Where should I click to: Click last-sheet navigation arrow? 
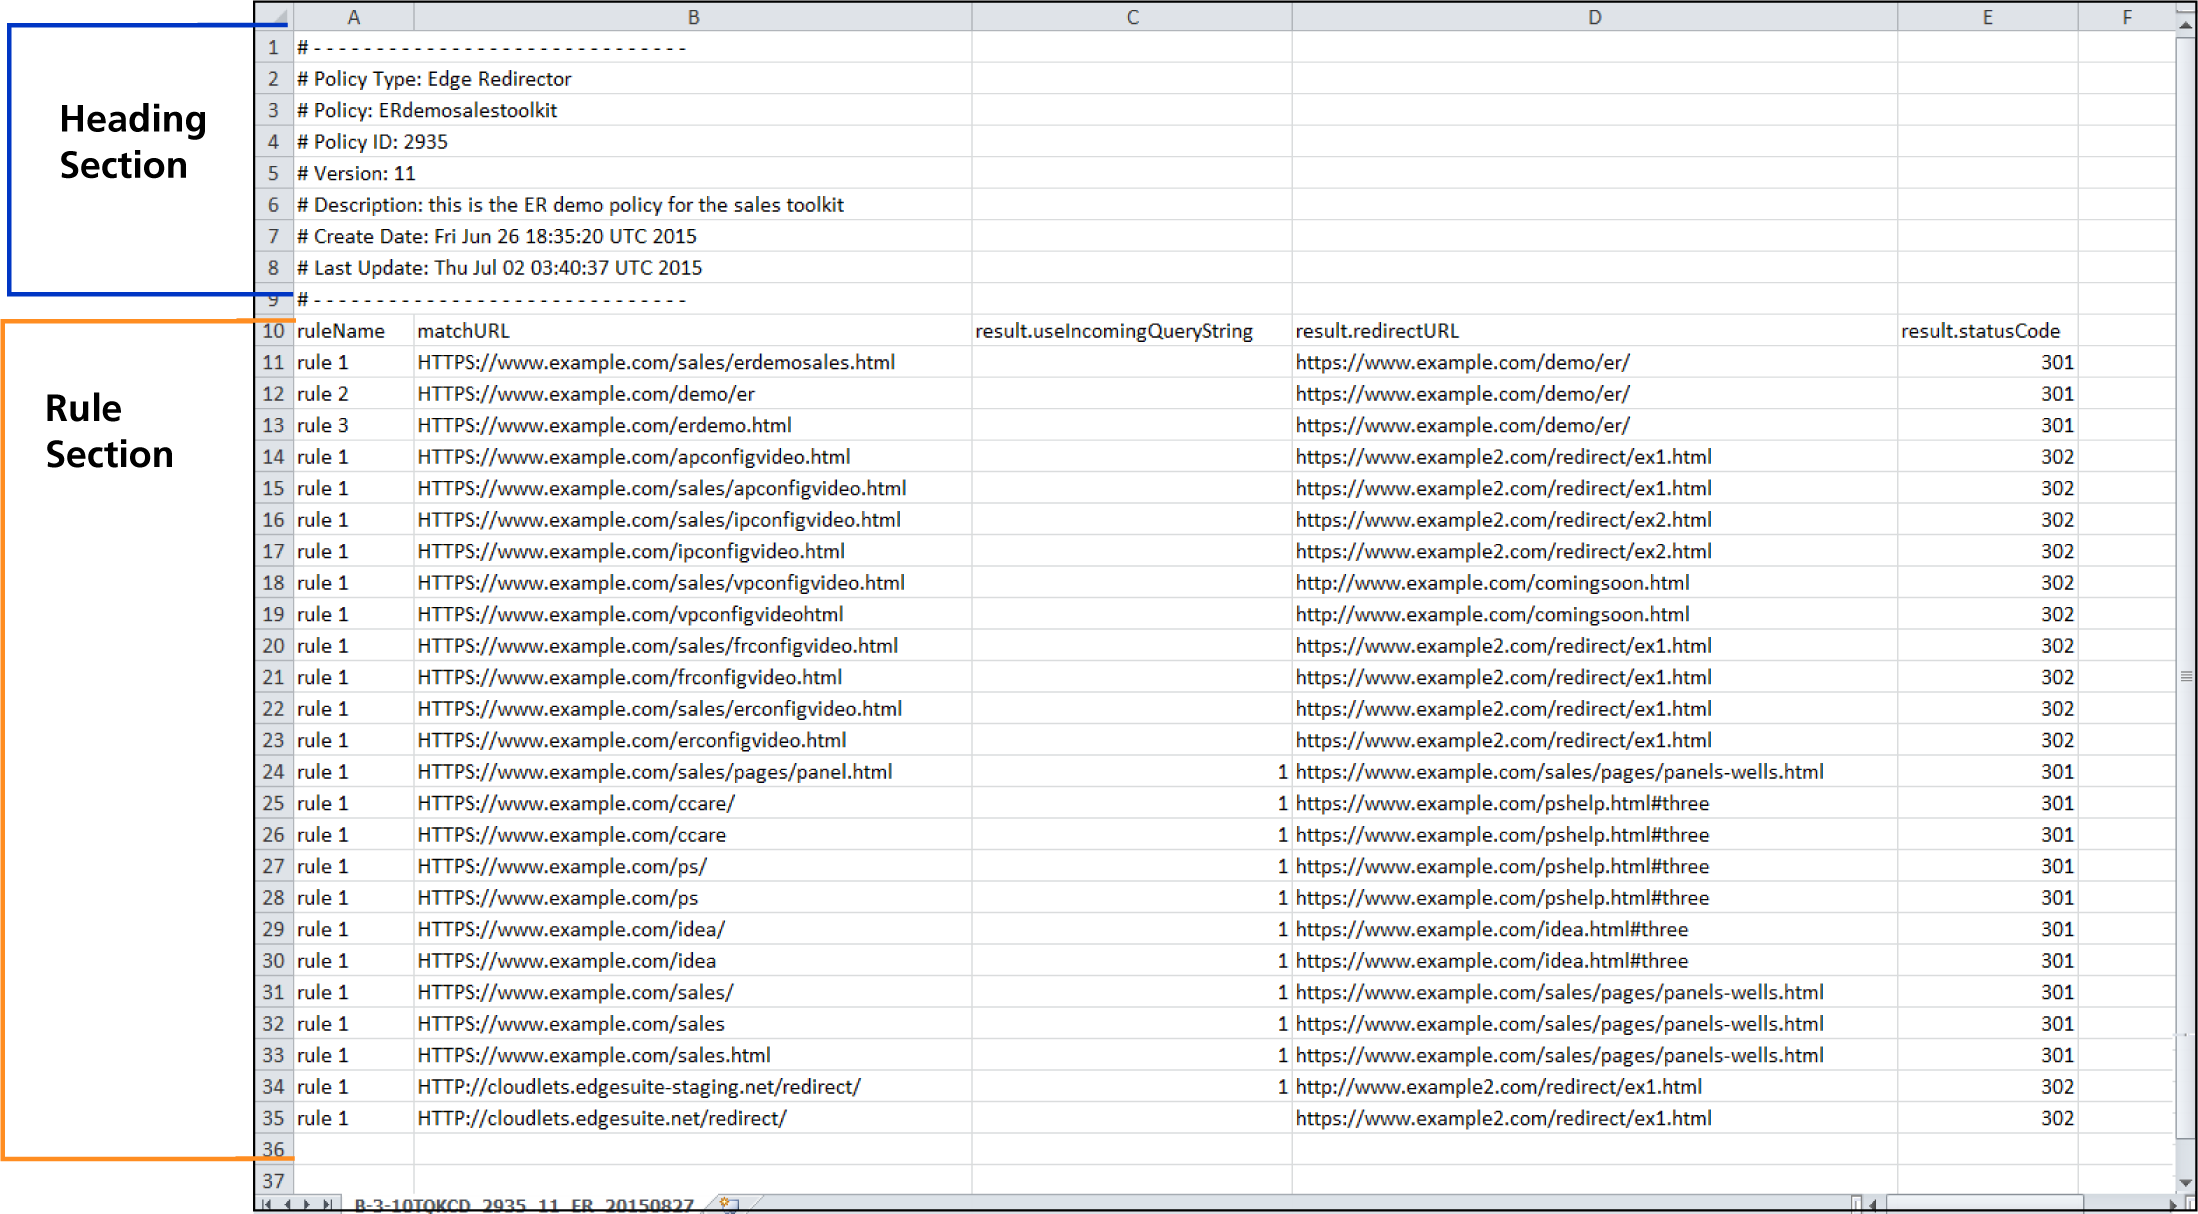tap(327, 1204)
